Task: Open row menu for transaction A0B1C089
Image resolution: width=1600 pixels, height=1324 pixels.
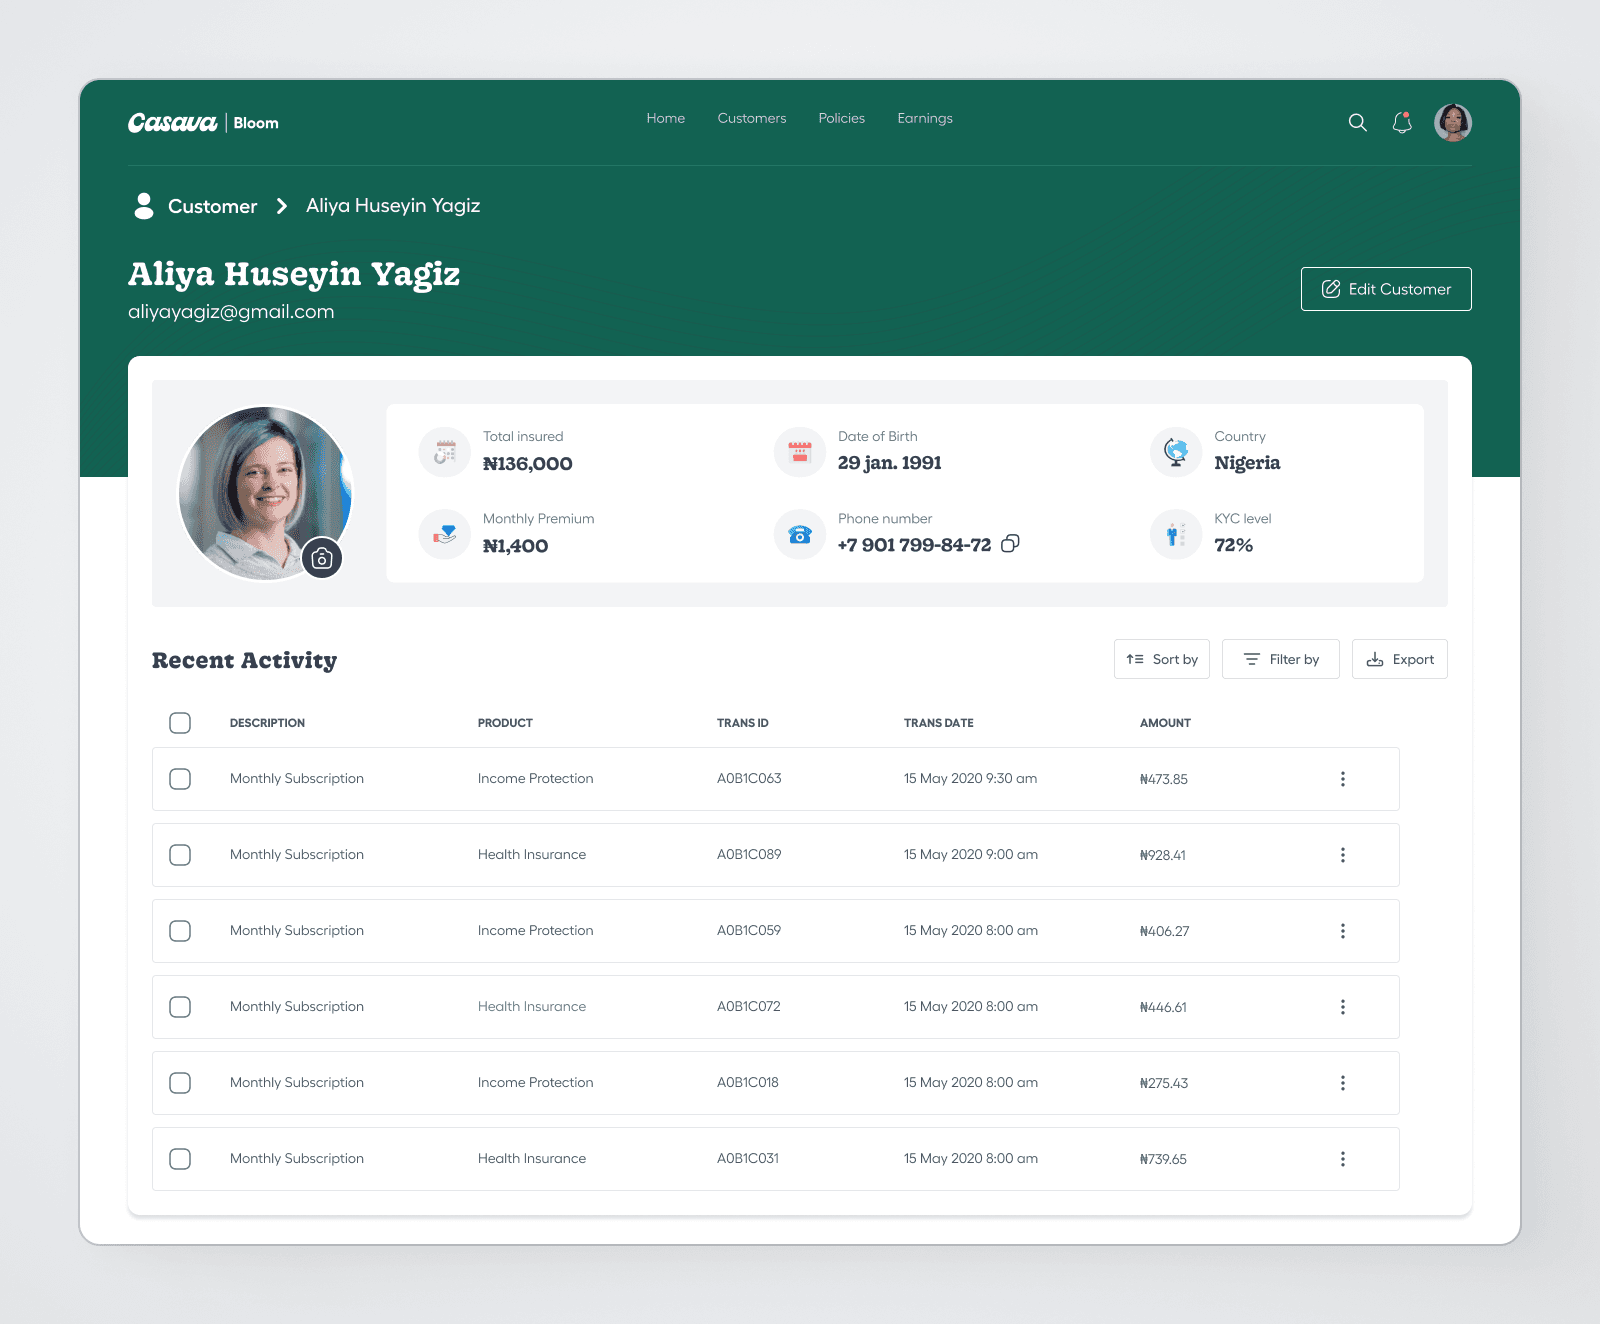Action: coord(1343,855)
